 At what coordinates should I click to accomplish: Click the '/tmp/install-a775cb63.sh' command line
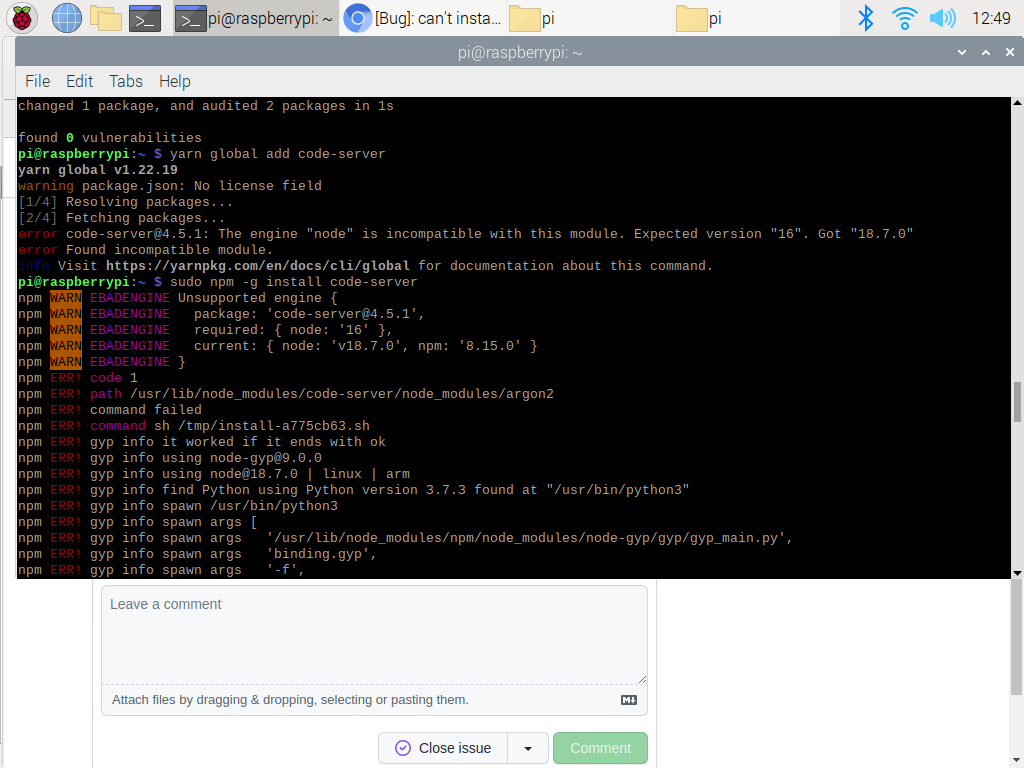pos(194,426)
